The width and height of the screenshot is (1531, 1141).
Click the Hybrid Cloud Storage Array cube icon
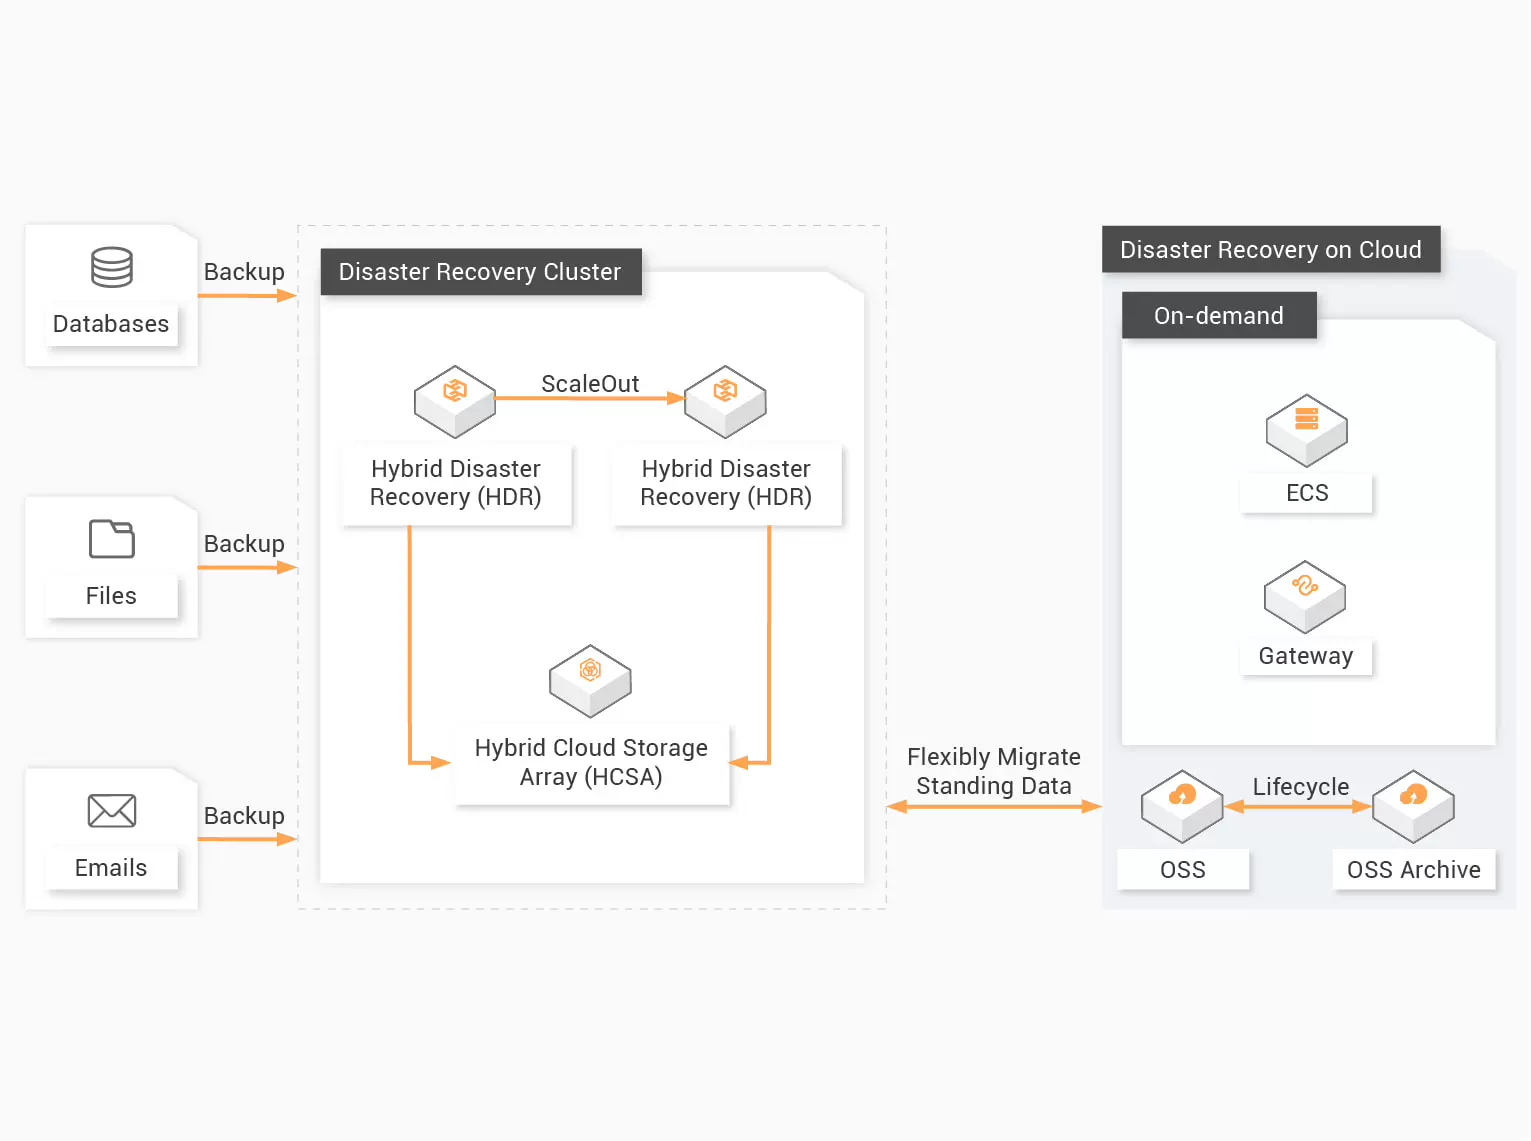click(x=590, y=680)
